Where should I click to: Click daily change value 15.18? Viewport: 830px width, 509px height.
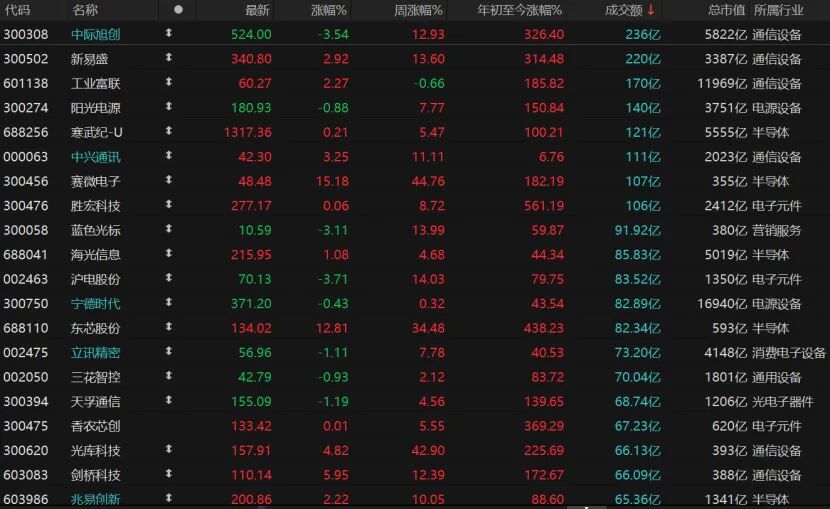(332, 181)
